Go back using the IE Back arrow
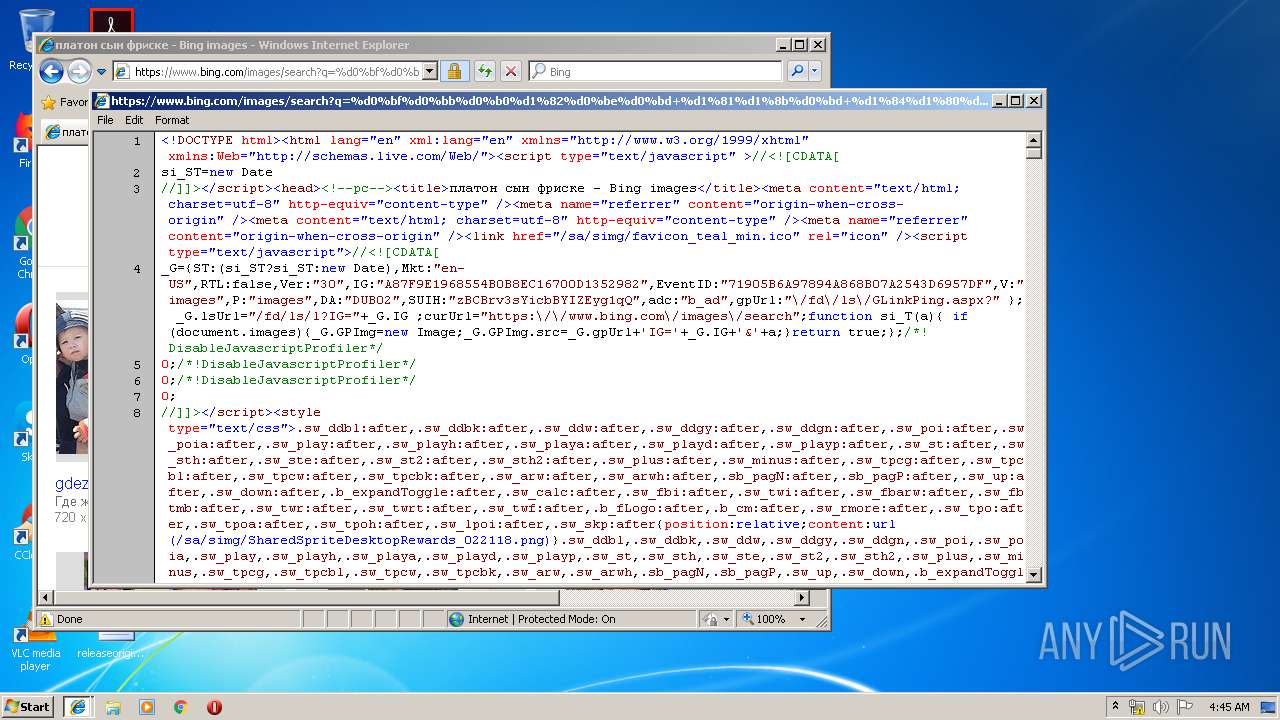 (52, 71)
